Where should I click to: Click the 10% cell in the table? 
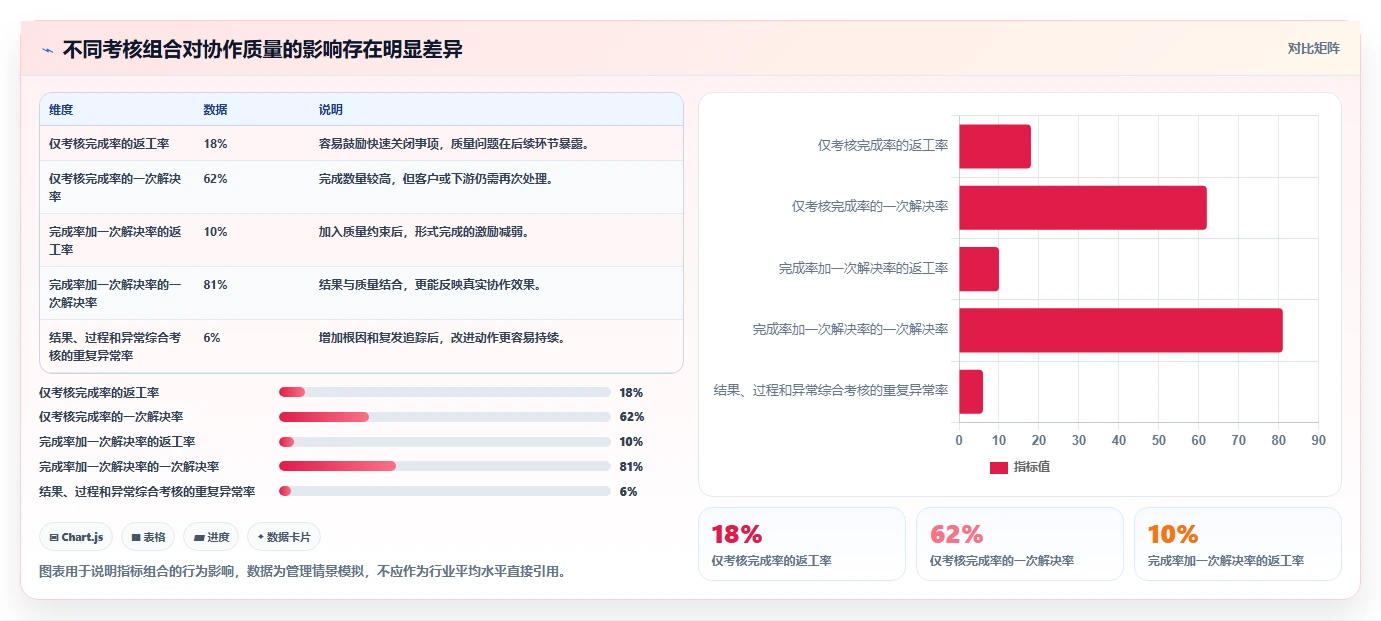(215, 232)
